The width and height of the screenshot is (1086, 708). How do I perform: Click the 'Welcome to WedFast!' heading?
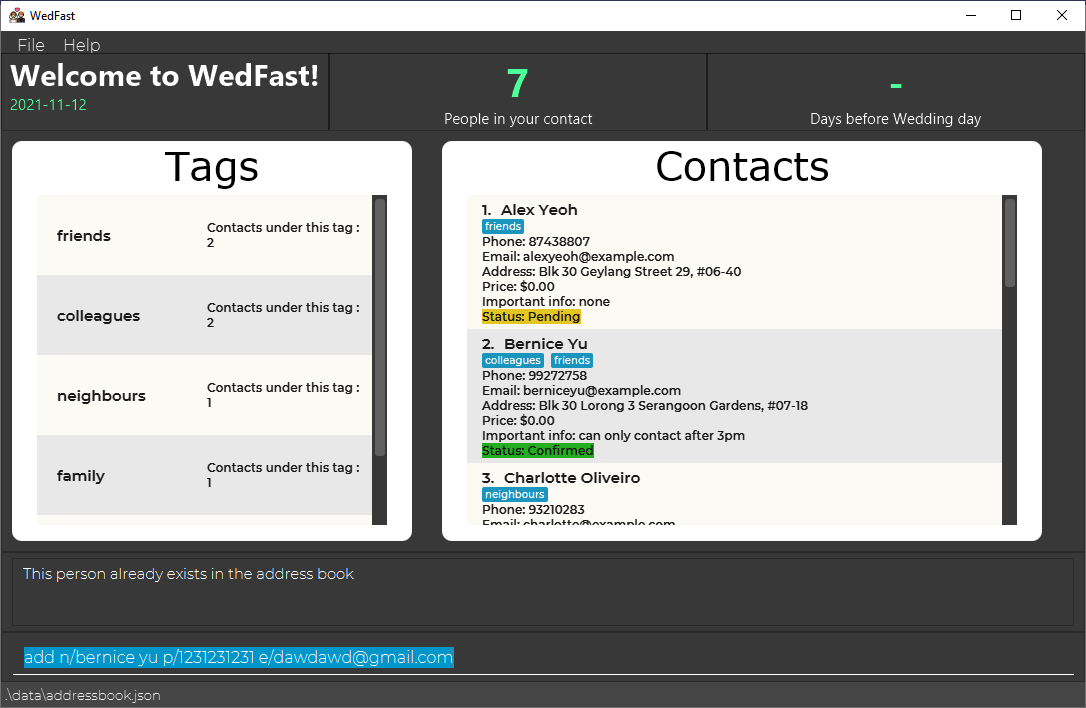(165, 76)
